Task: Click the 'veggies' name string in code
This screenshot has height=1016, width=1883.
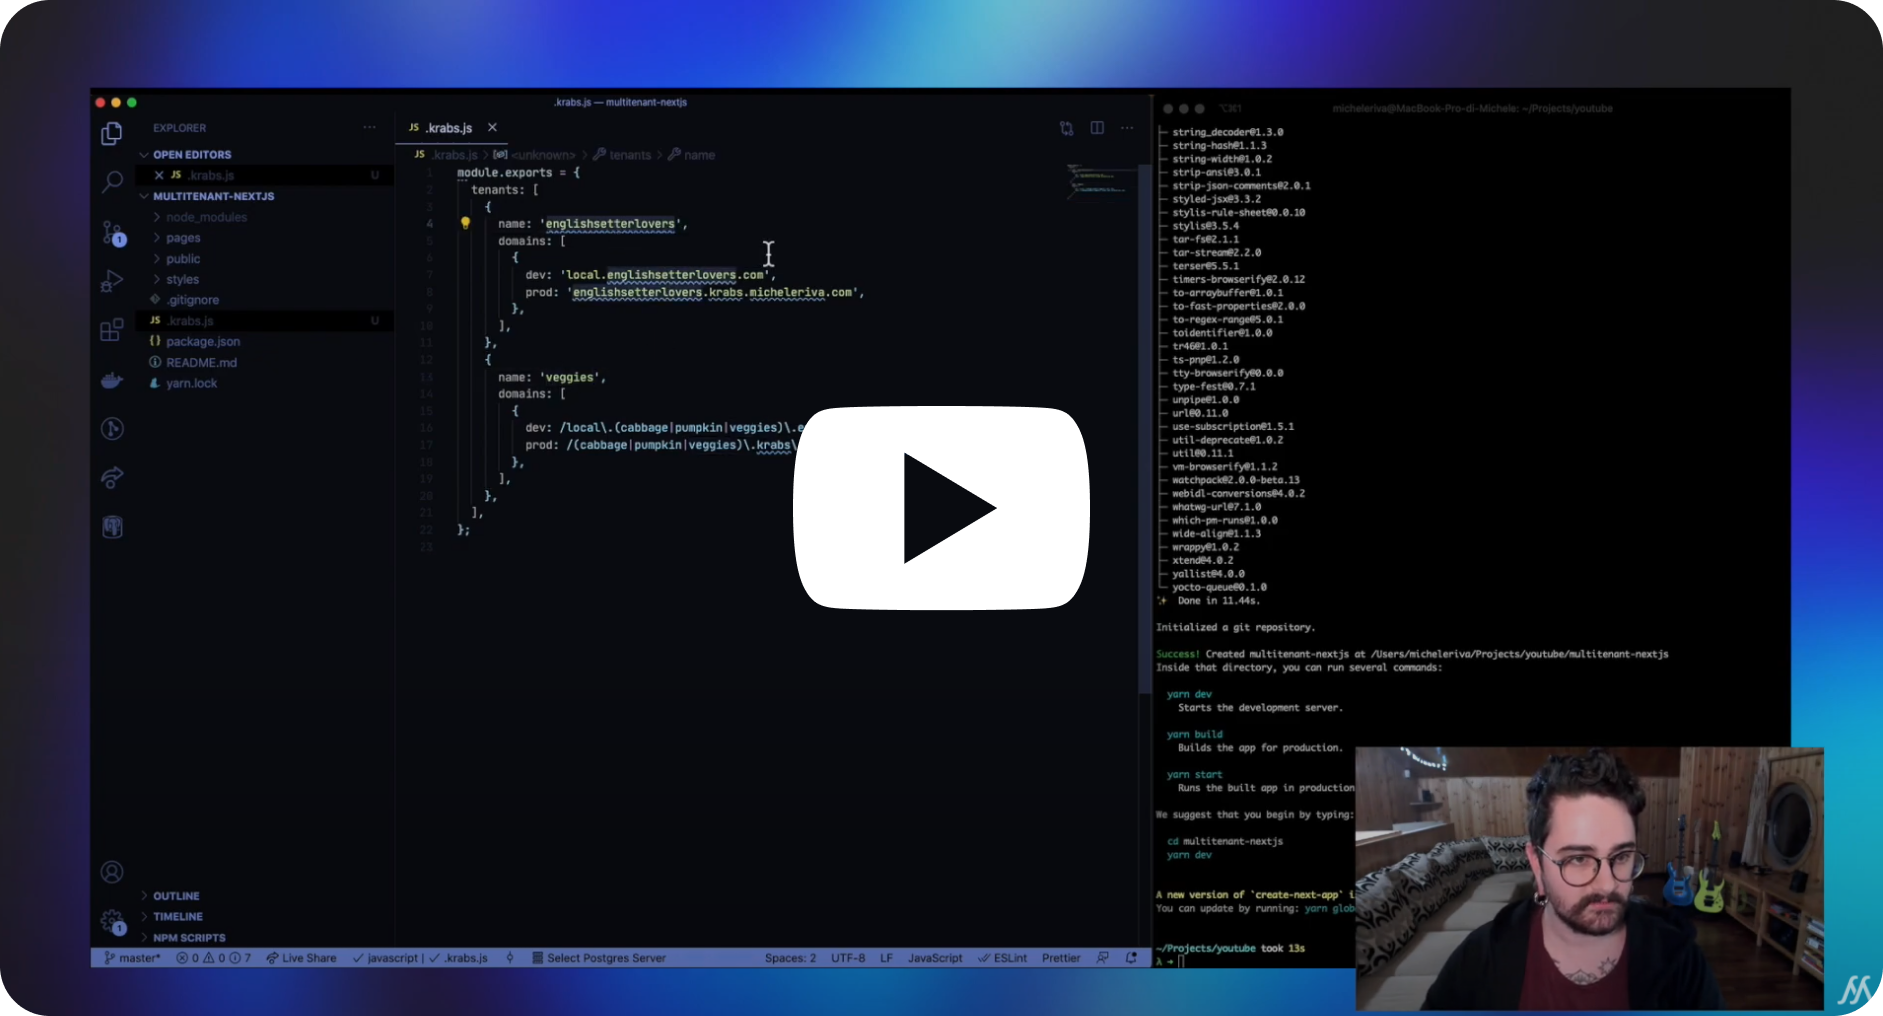Action: (570, 377)
